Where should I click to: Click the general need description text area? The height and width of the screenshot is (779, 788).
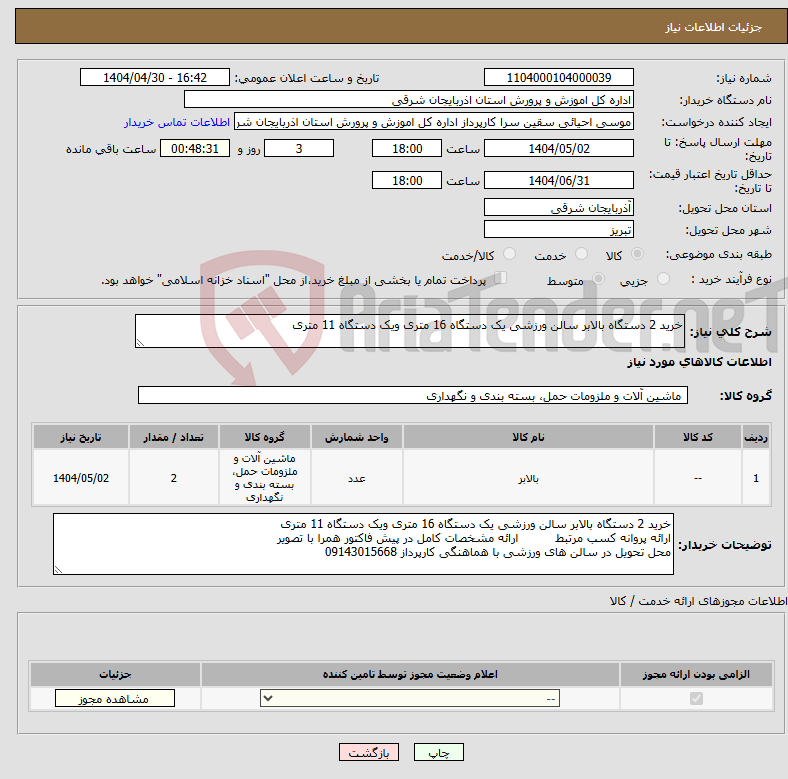tap(410, 331)
